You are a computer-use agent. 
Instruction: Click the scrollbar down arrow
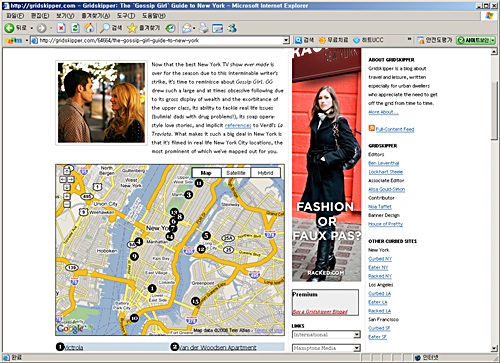click(x=495, y=349)
